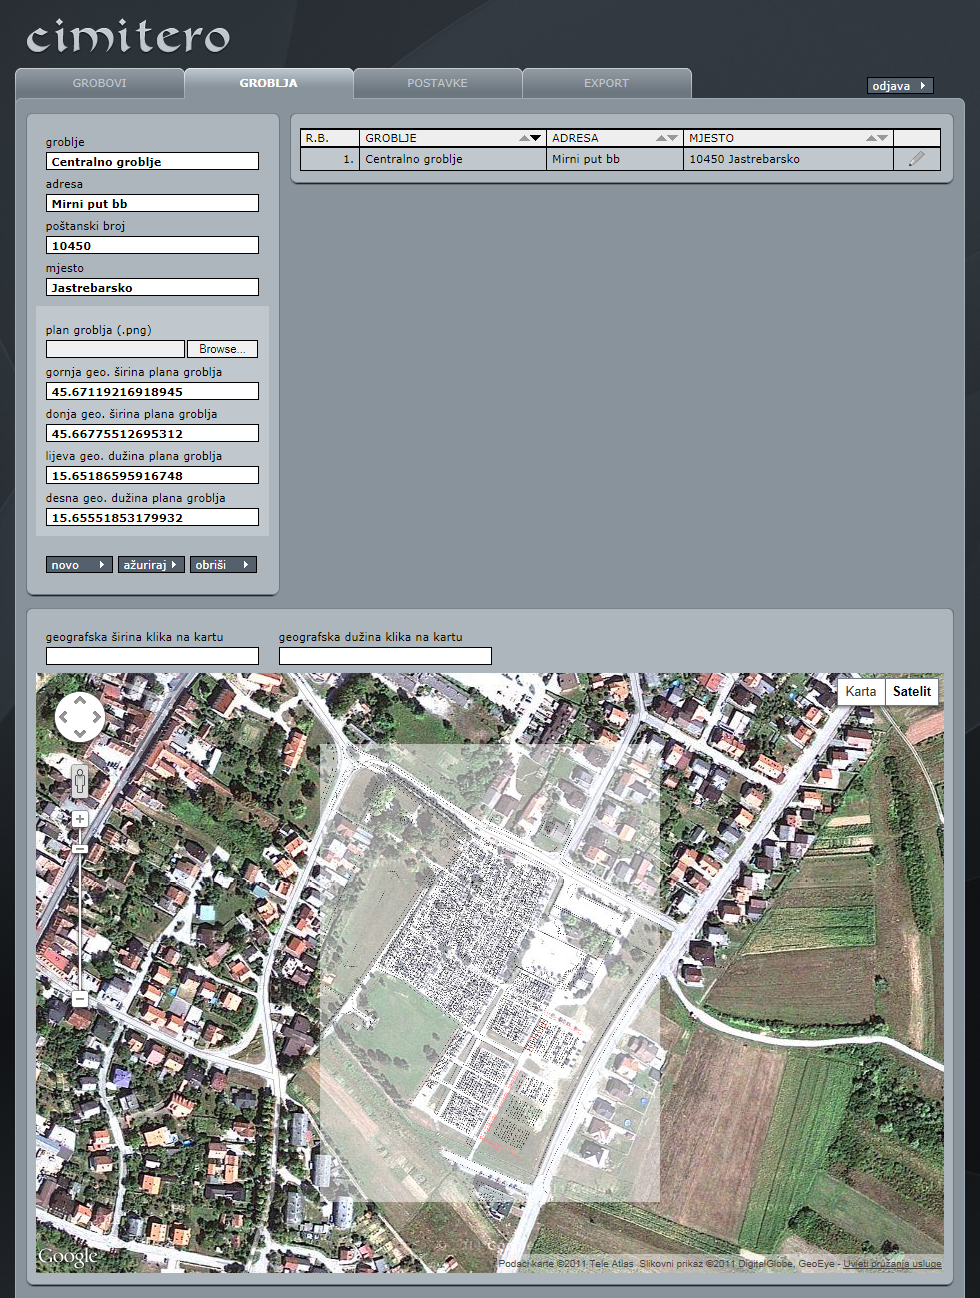The width and height of the screenshot is (980, 1298).
Task: Open the GROBOVI tab
Action: click(100, 83)
